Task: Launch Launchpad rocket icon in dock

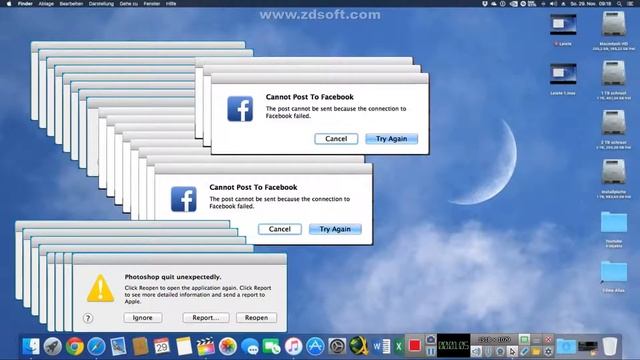Action: pos(53,347)
